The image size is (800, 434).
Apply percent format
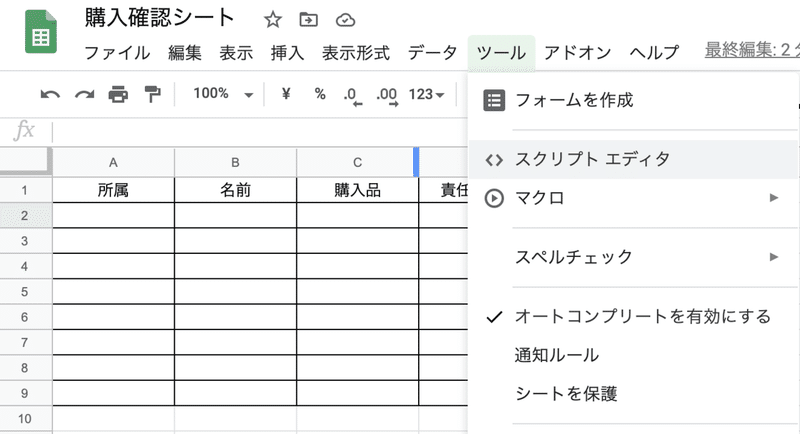(x=320, y=94)
